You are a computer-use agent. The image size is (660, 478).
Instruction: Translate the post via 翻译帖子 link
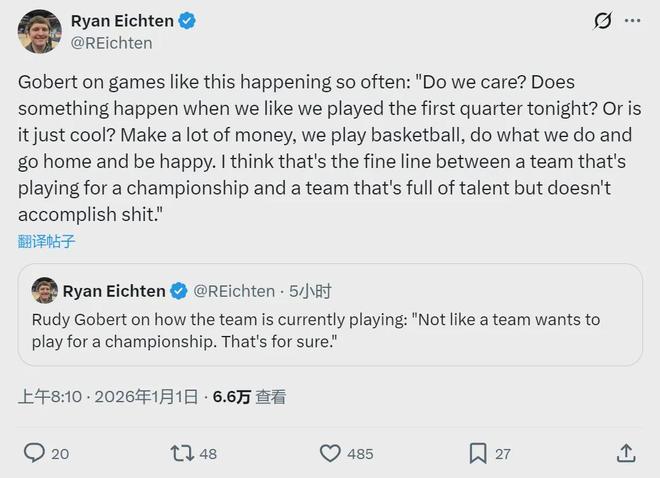pos(47,241)
